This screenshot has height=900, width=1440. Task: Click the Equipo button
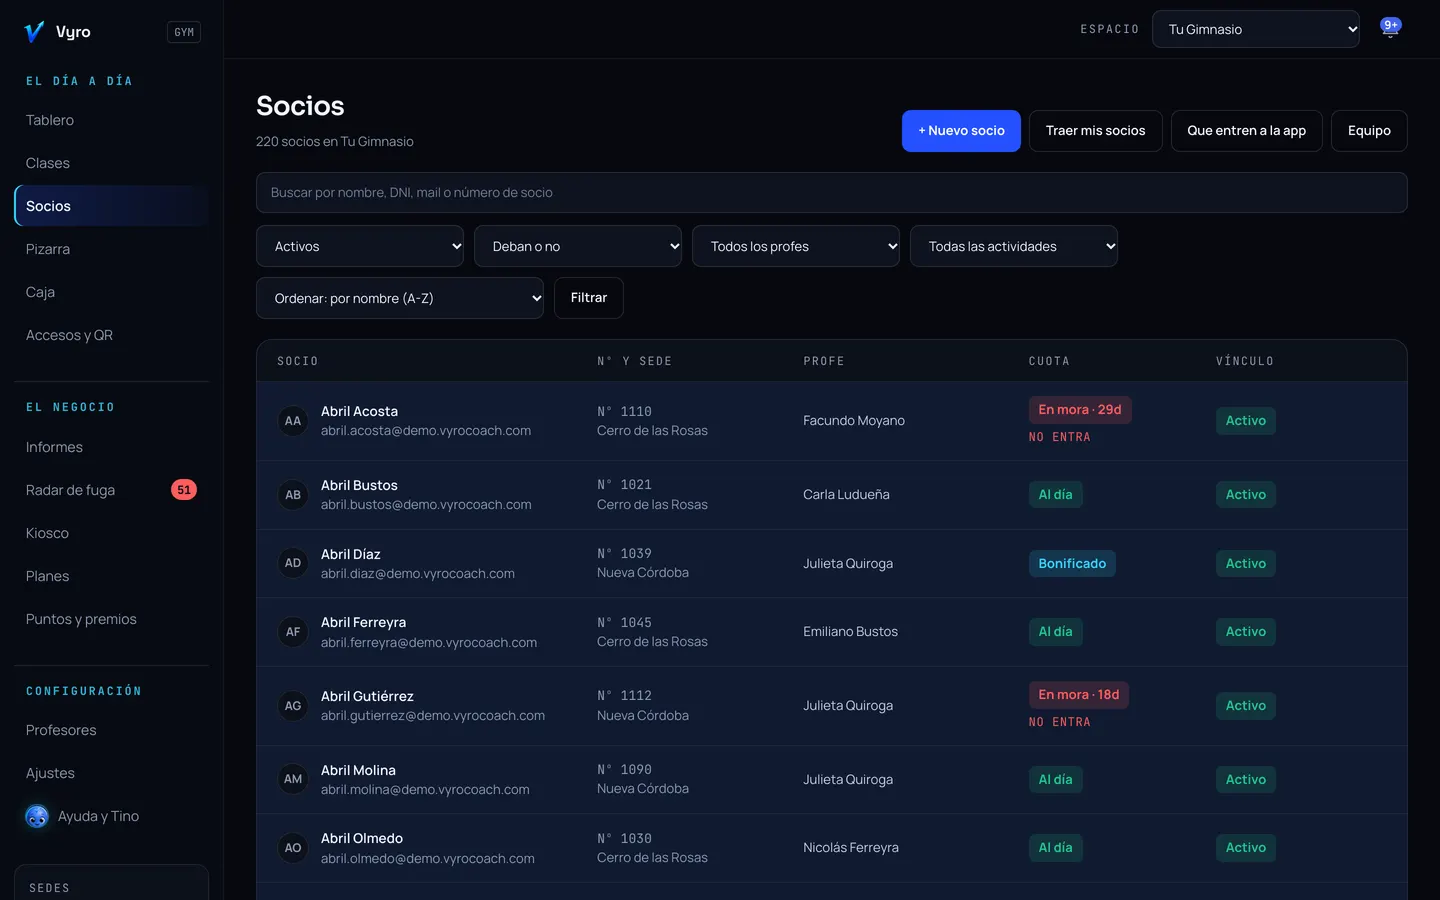pos(1369,131)
